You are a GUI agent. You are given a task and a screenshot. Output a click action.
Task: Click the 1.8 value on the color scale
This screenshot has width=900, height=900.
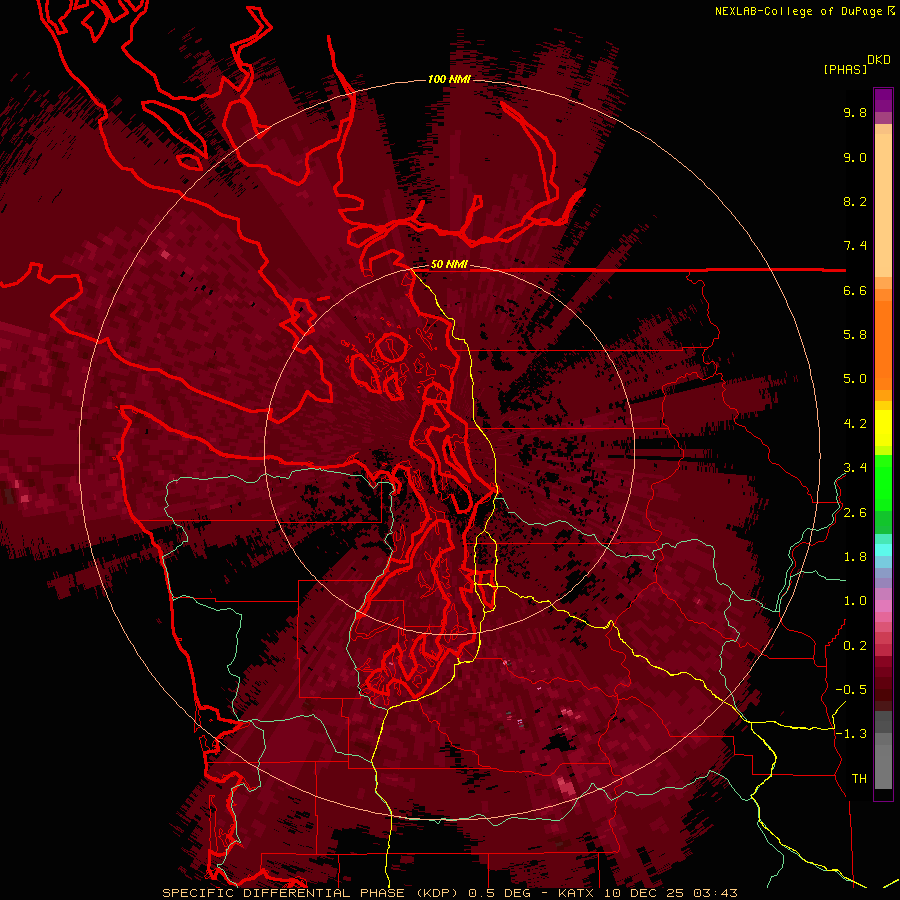[855, 557]
